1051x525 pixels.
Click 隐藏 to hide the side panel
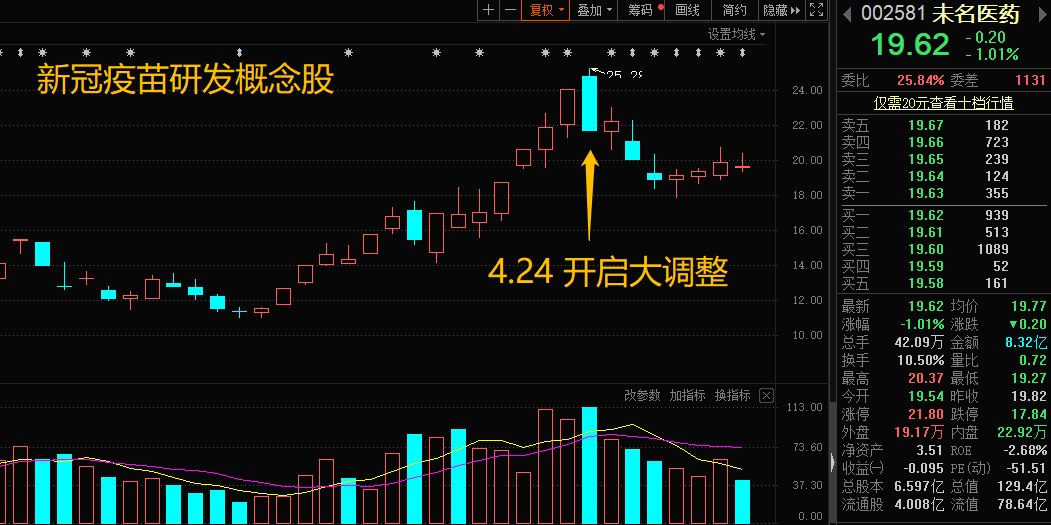click(x=782, y=10)
